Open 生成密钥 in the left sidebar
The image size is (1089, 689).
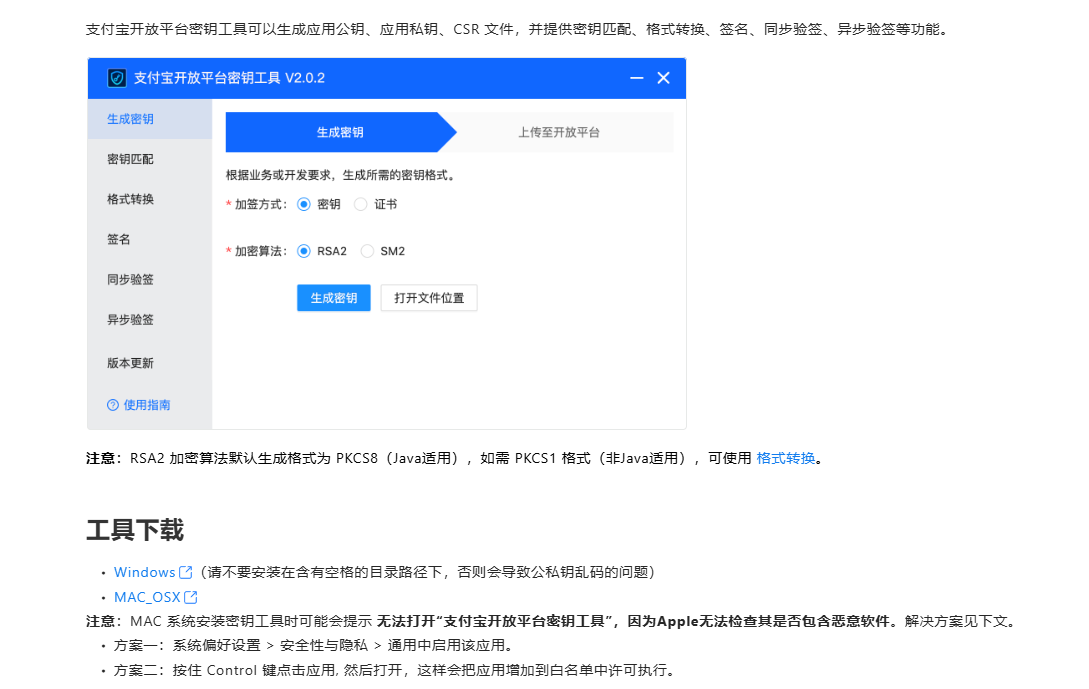[150, 119]
